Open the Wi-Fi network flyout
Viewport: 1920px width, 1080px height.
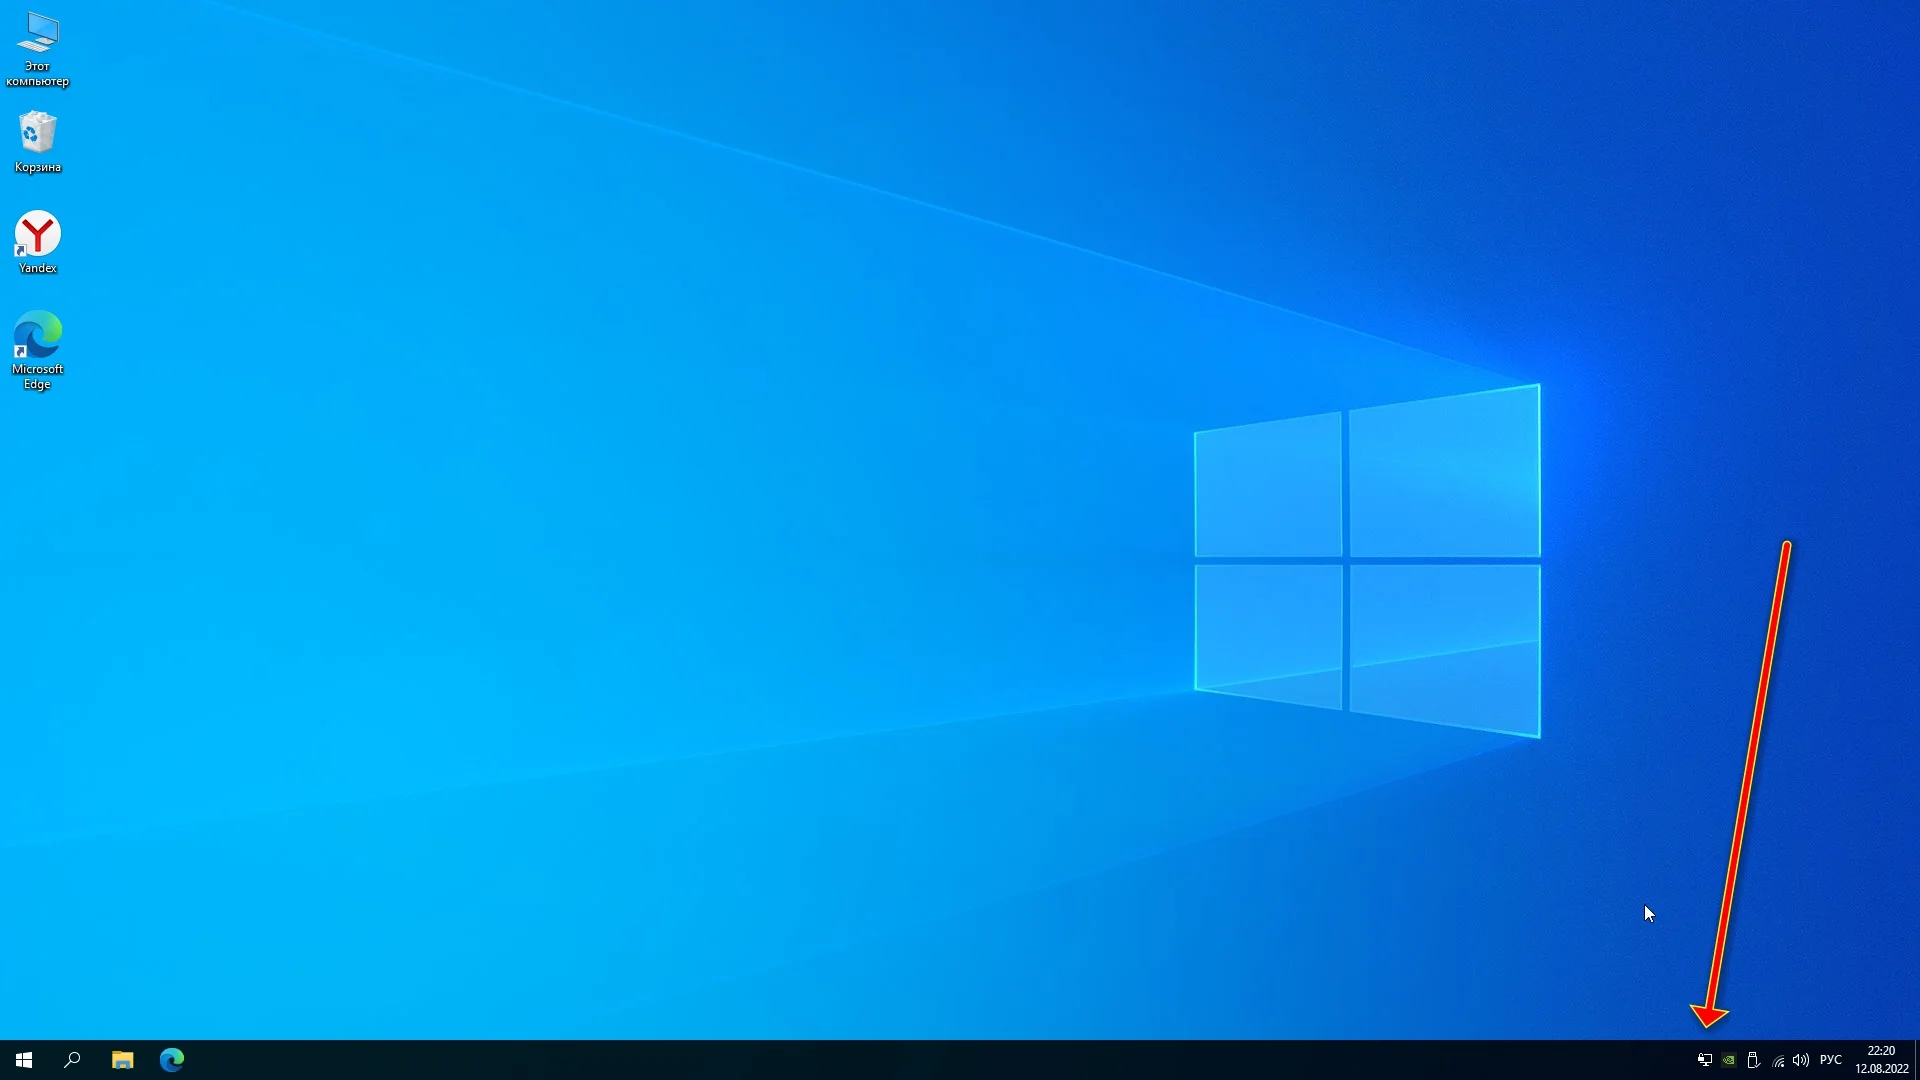pos(1778,1060)
